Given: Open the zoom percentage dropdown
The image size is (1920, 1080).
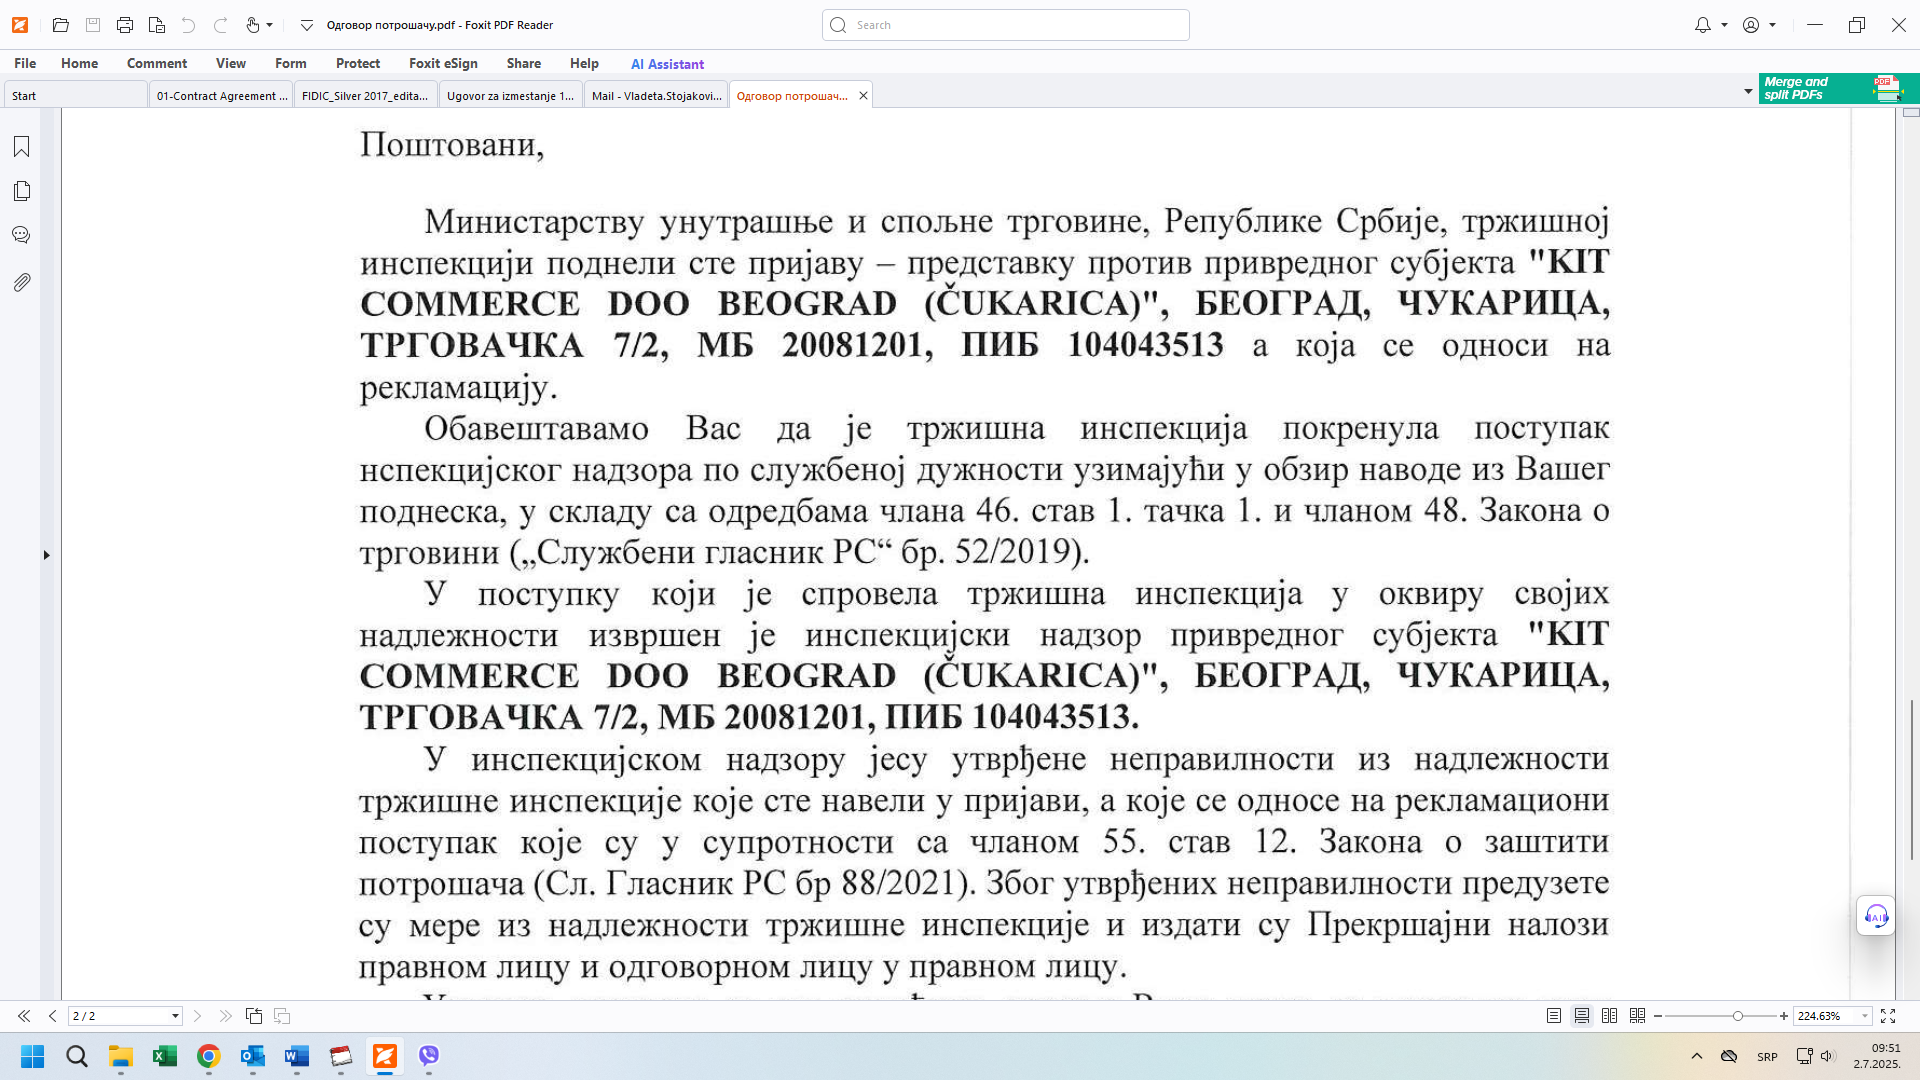Looking at the screenshot, I should click(1864, 1016).
